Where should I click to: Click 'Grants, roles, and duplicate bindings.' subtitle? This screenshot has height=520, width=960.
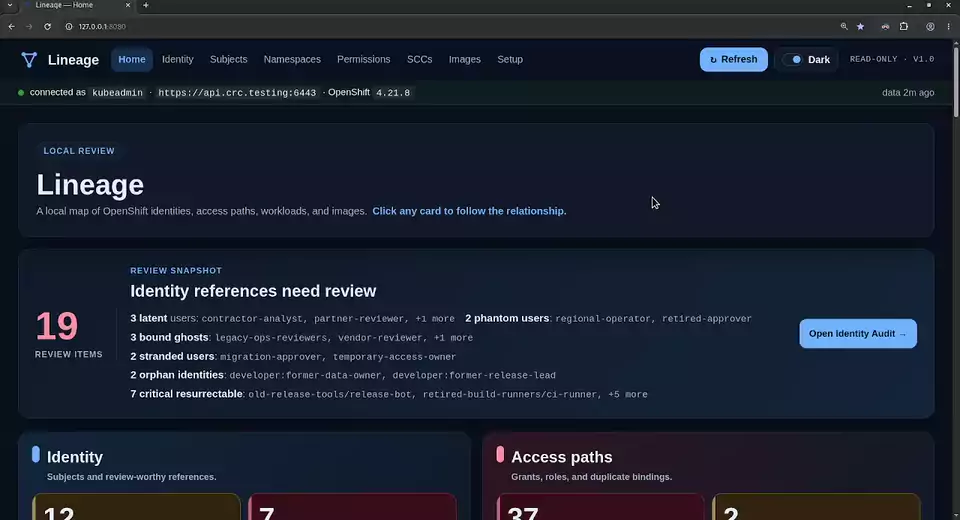click(x=591, y=477)
